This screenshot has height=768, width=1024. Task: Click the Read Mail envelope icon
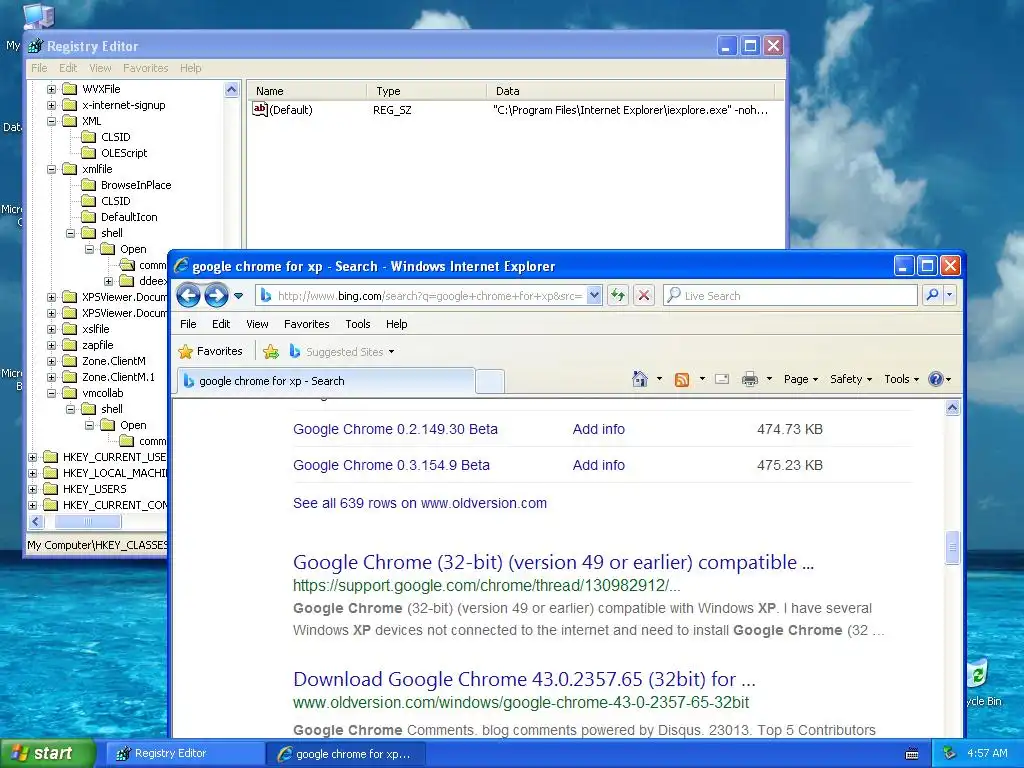722,379
